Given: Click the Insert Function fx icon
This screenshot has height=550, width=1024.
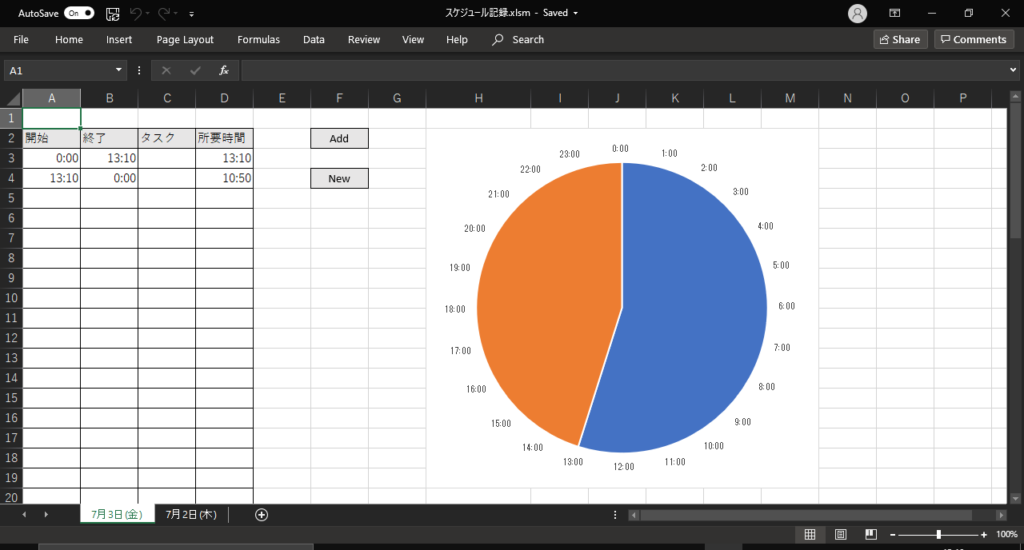Looking at the screenshot, I should [224, 70].
